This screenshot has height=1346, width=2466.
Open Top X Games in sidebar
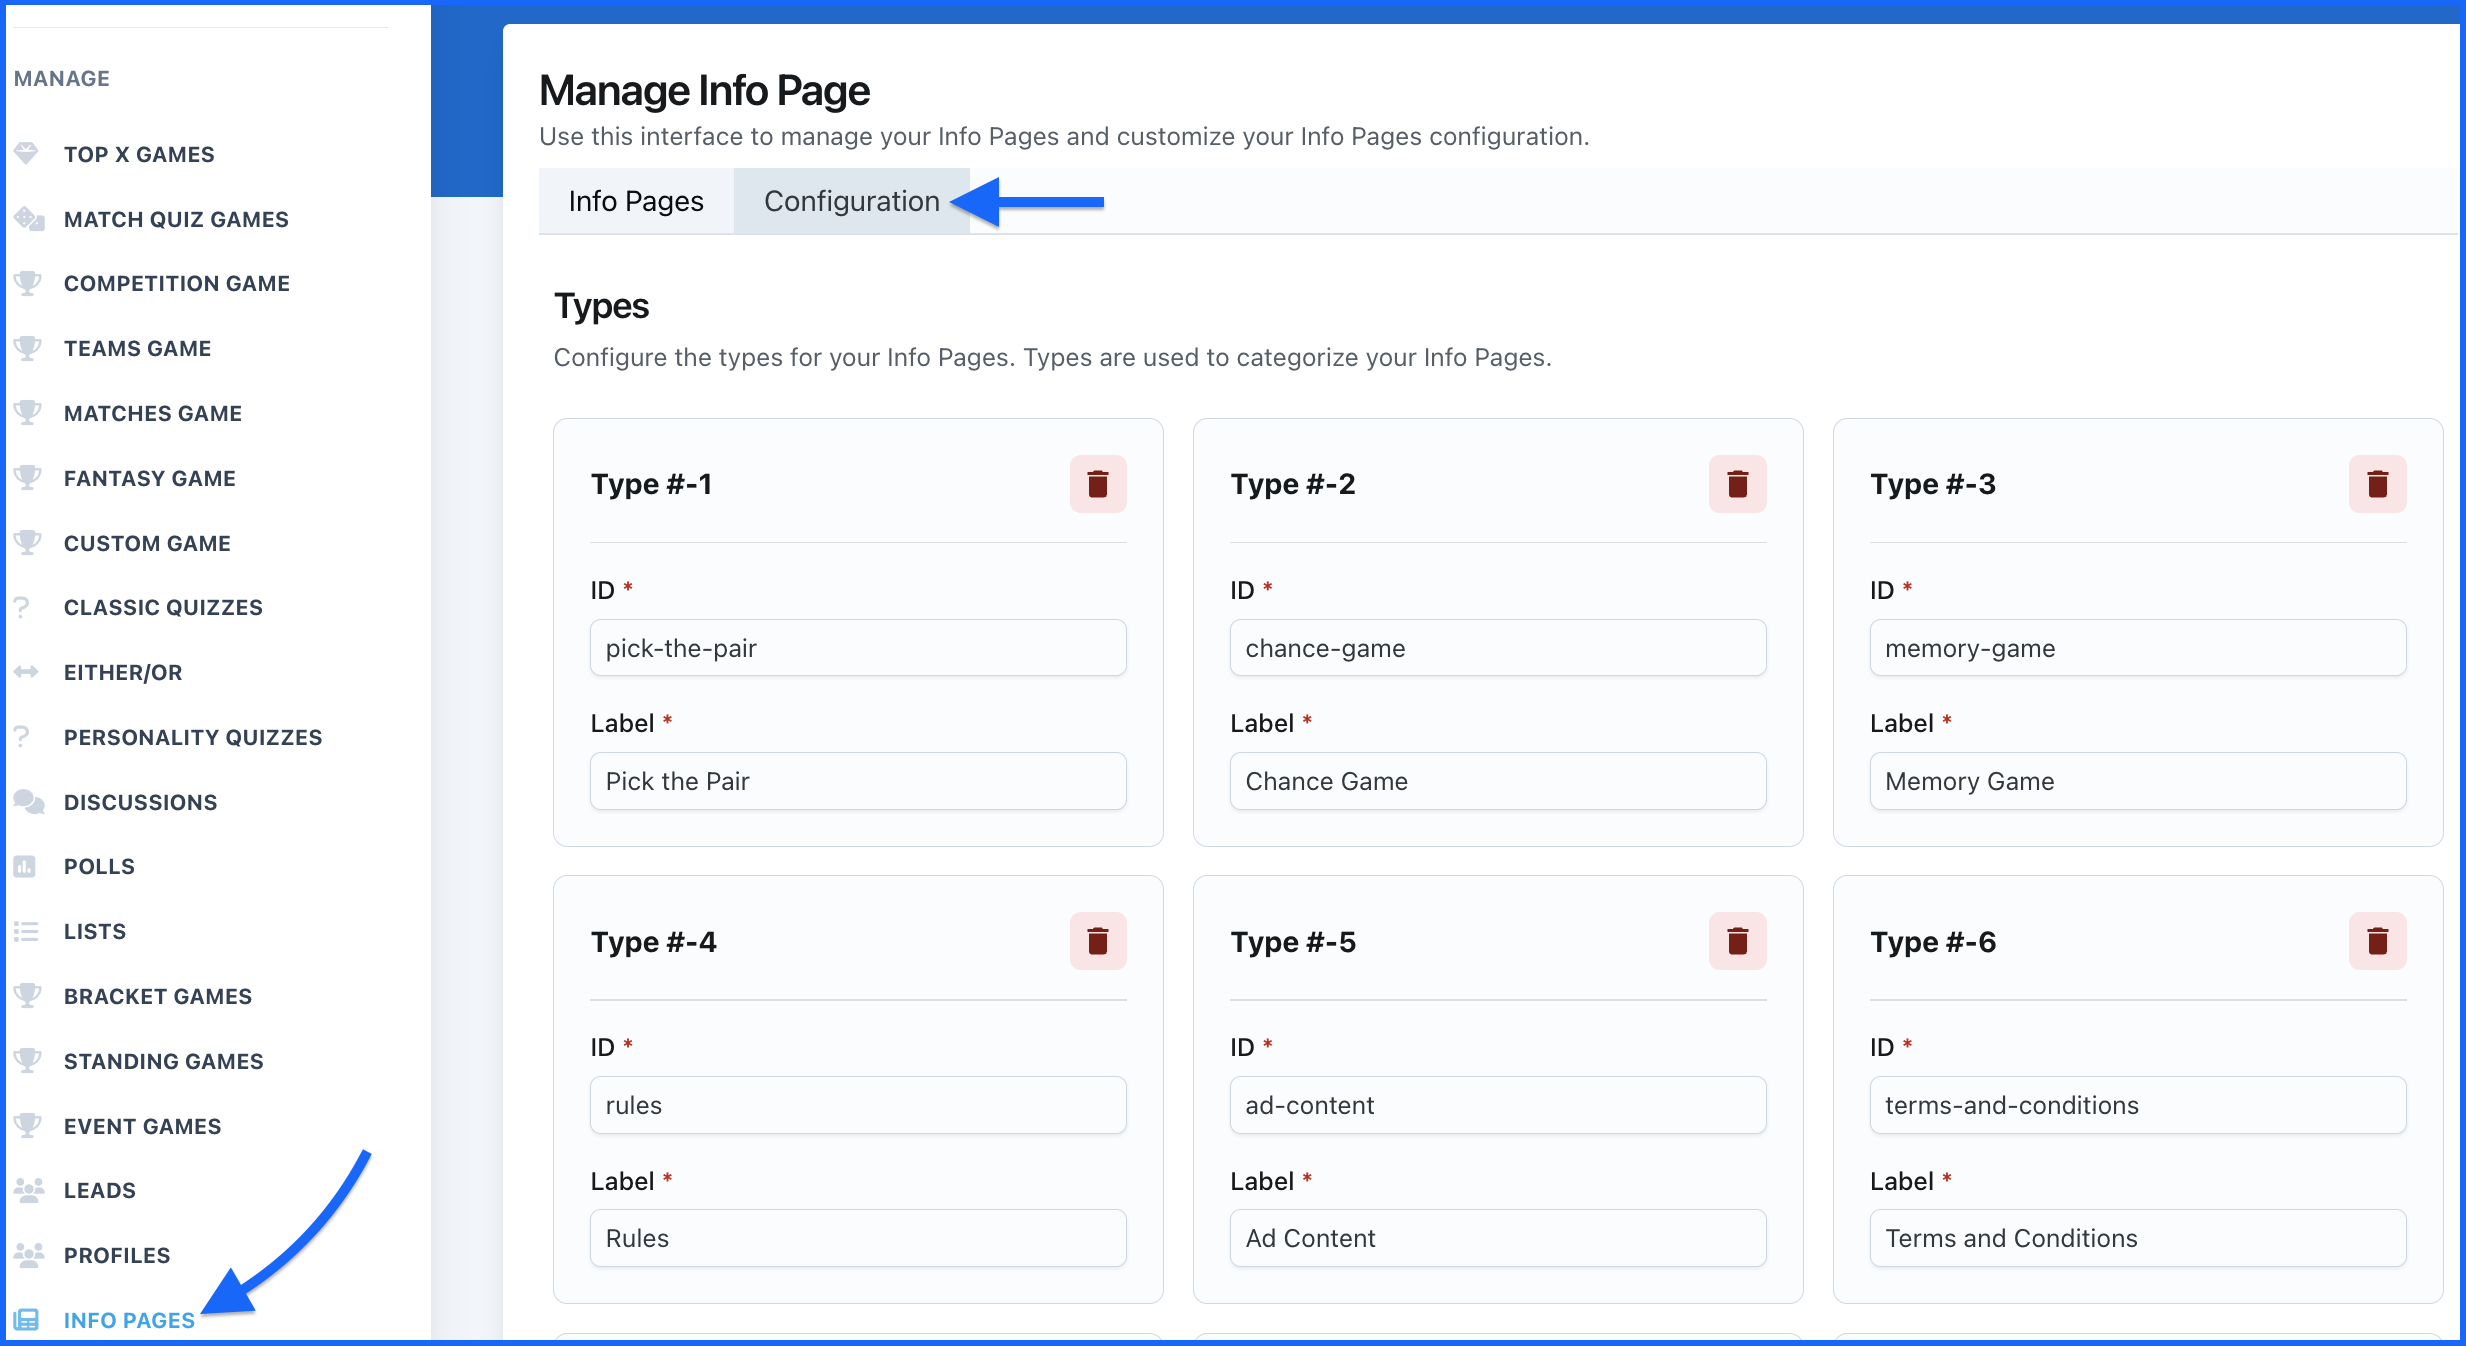click(x=139, y=154)
